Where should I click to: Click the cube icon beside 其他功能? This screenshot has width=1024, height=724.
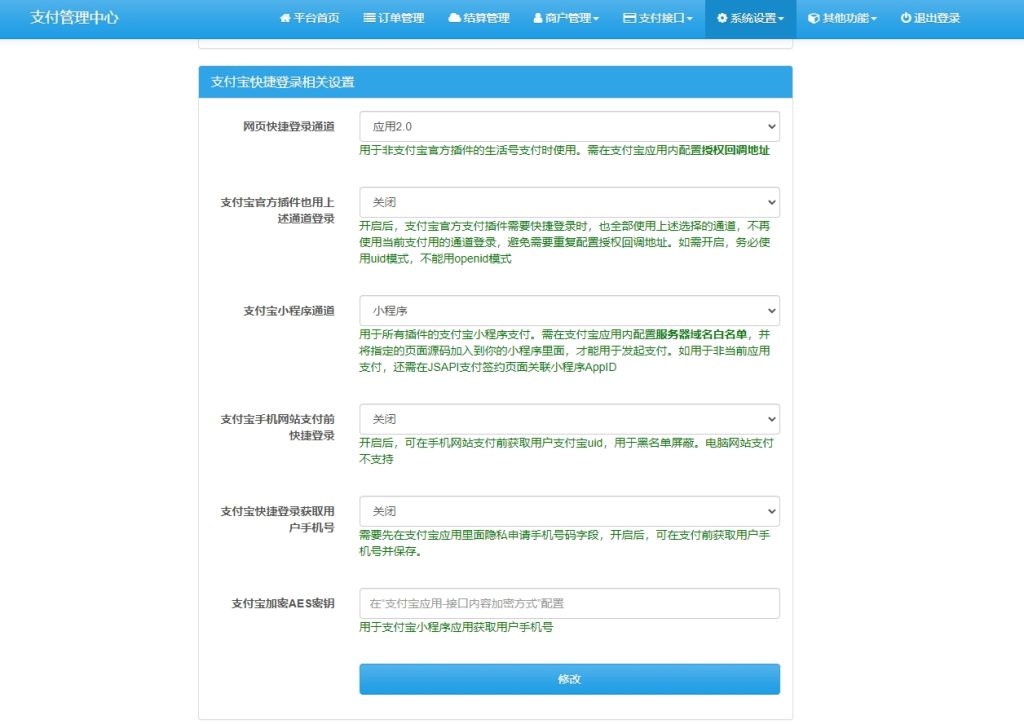coord(814,18)
